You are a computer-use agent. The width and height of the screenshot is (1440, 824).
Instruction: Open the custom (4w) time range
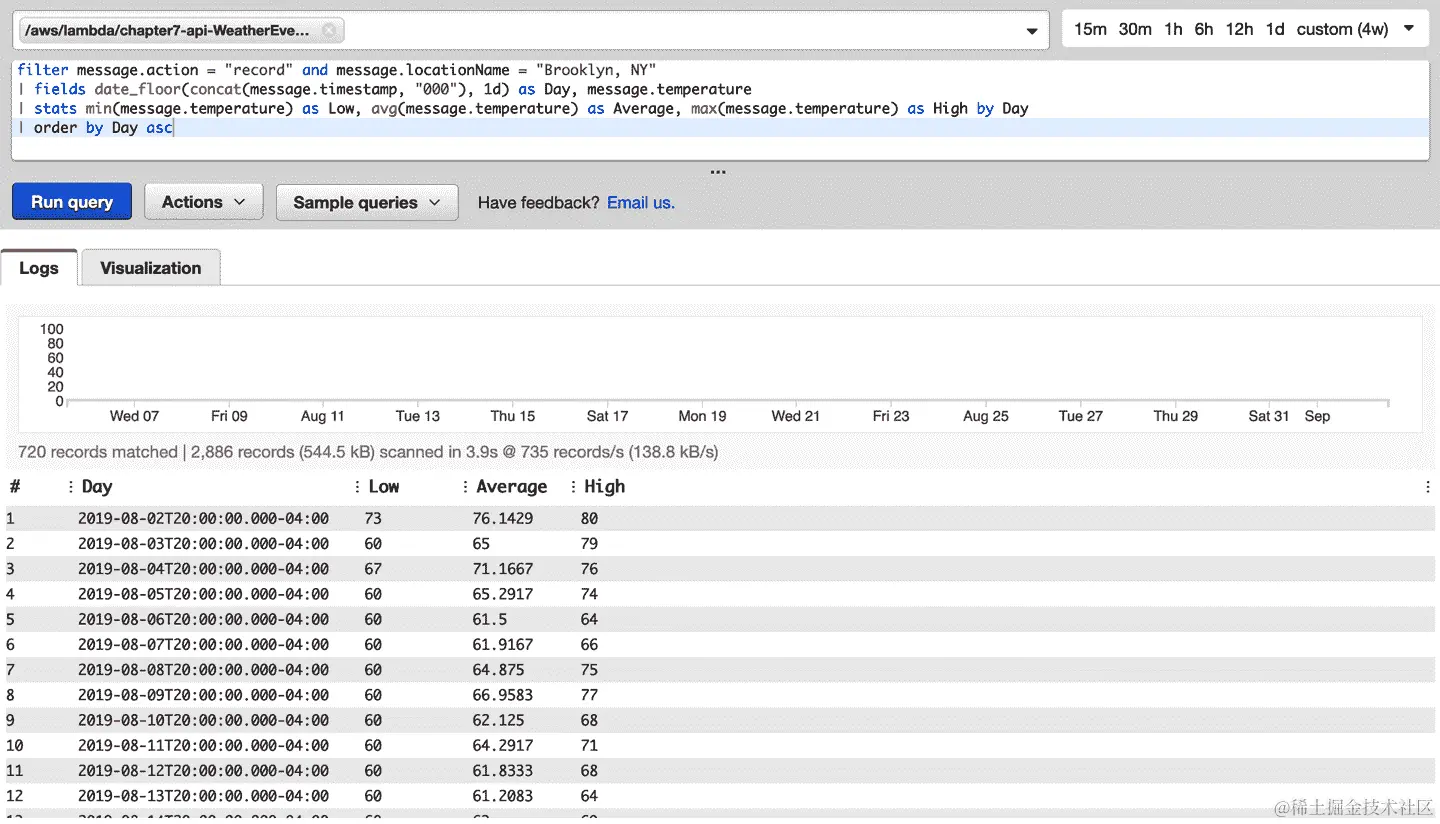click(1343, 29)
